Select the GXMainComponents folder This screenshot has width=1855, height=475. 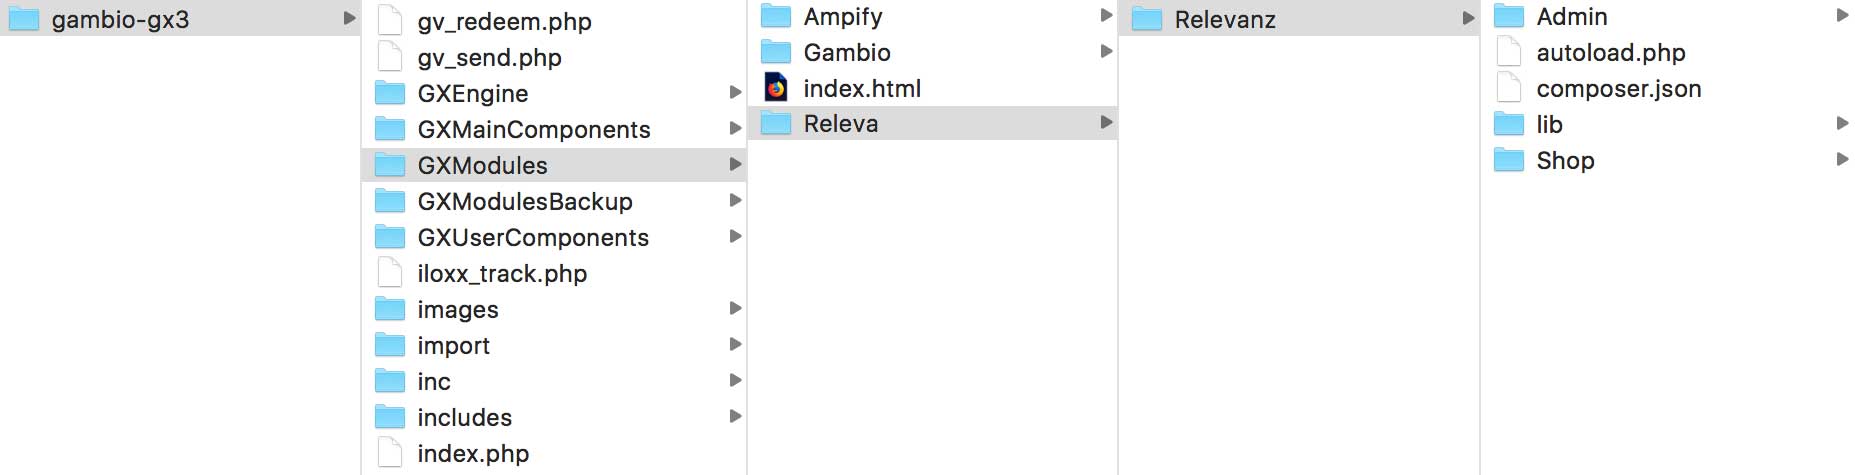(554, 129)
